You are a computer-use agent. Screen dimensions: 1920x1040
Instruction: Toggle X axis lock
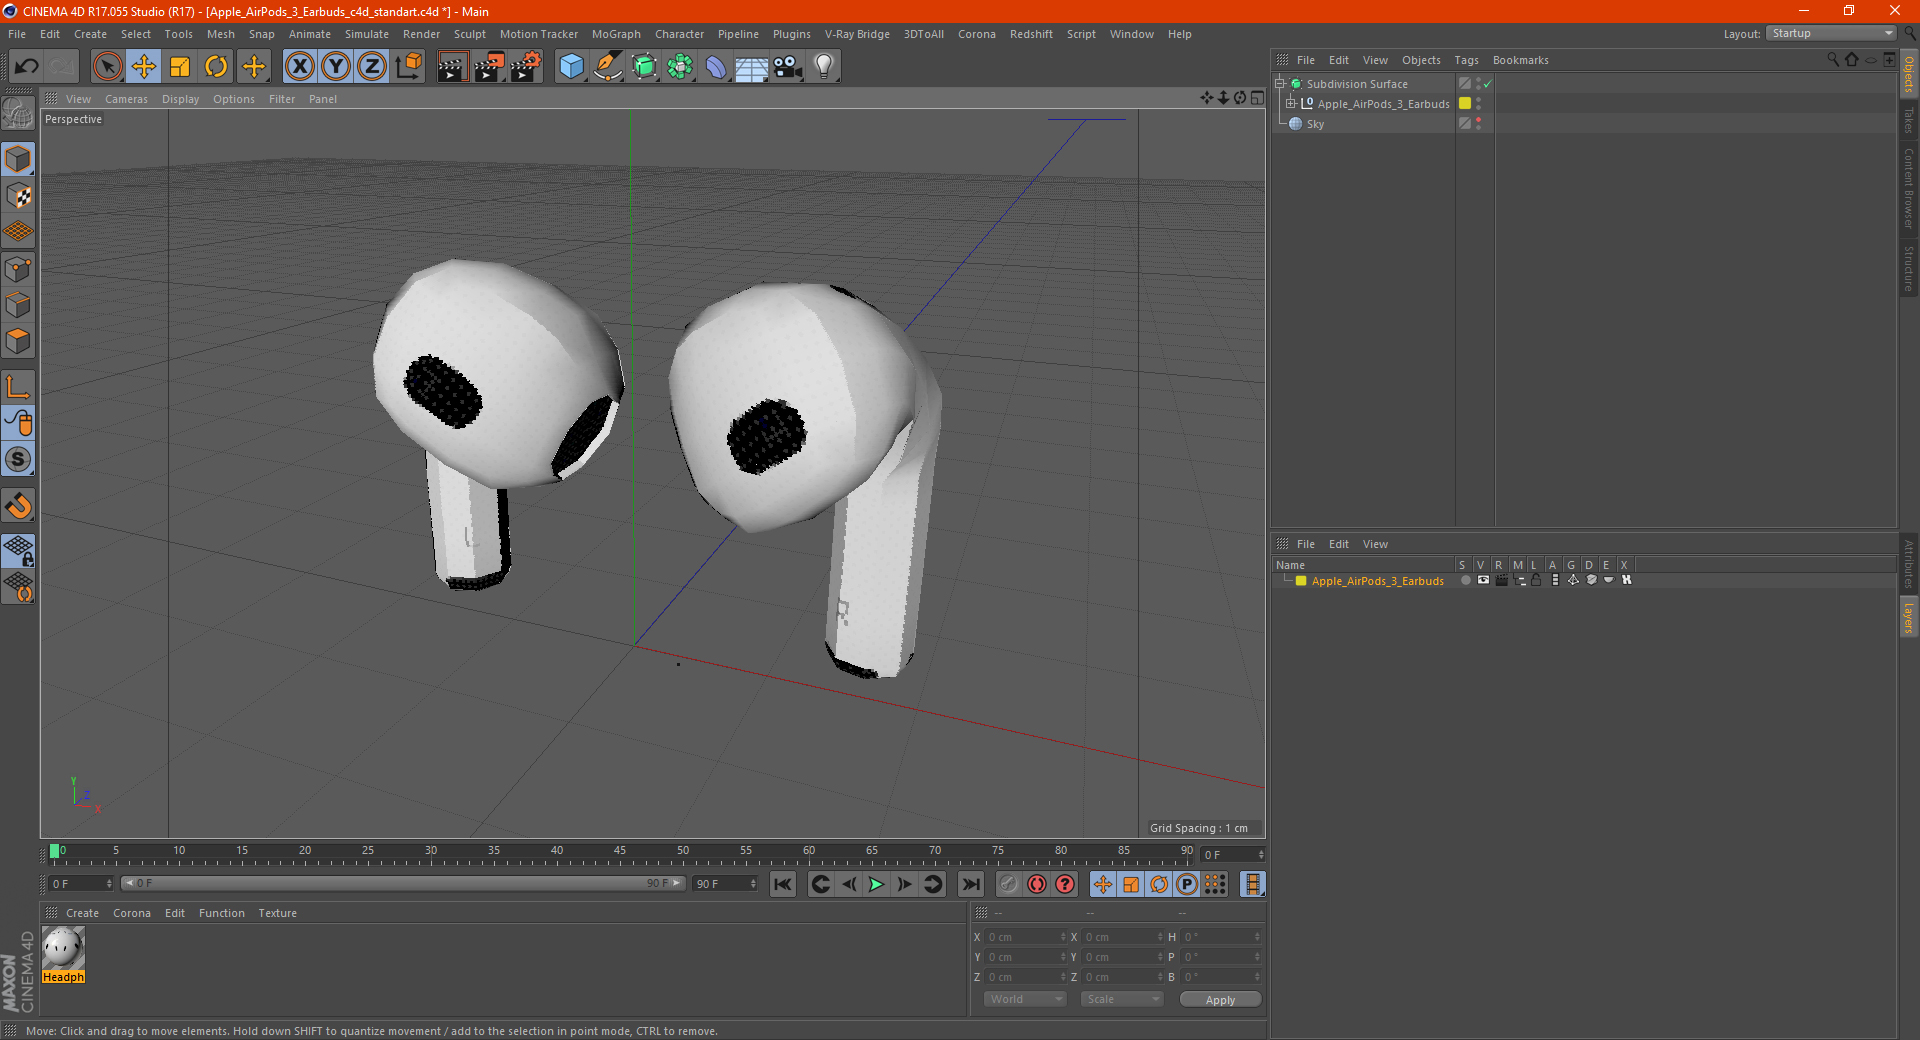(299, 67)
